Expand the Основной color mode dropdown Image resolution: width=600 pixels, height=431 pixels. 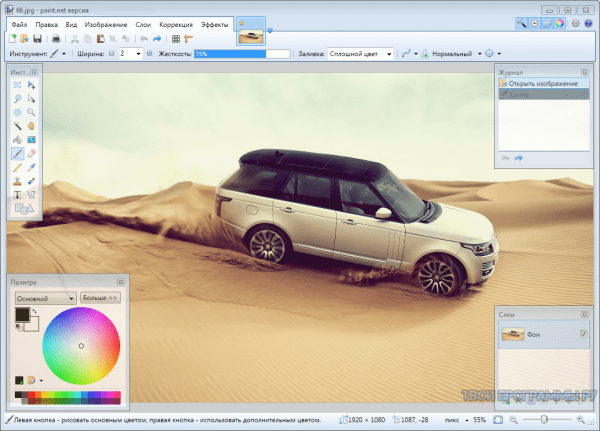pyautogui.click(x=45, y=298)
